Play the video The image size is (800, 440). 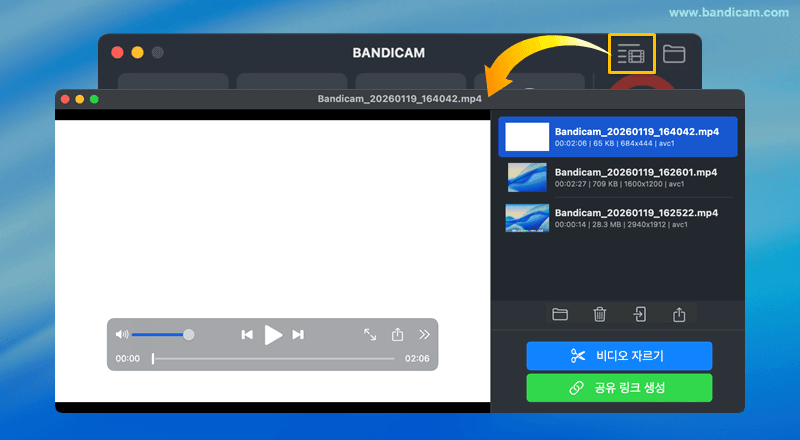(273, 335)
